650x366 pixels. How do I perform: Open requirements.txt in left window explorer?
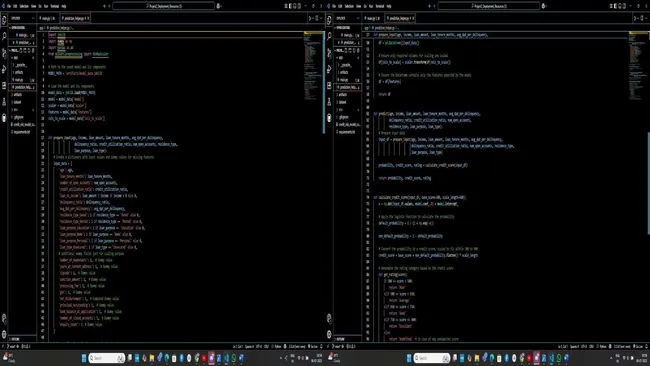tap(21, 132)
